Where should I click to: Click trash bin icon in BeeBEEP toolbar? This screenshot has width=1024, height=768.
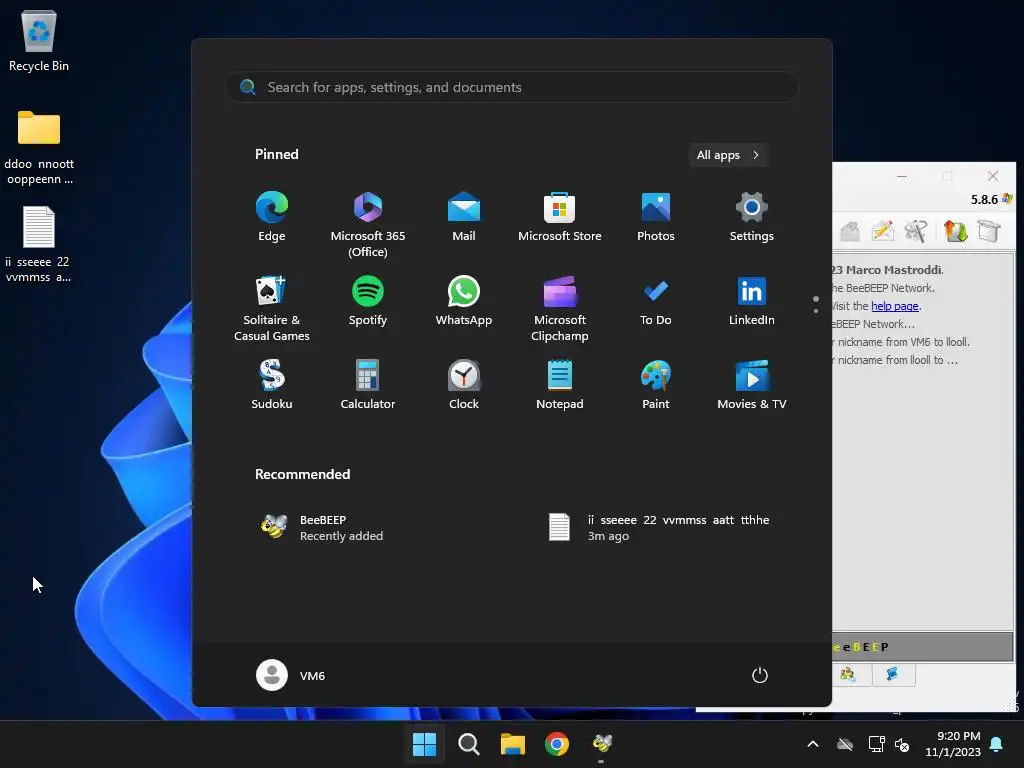pos(989,231)
